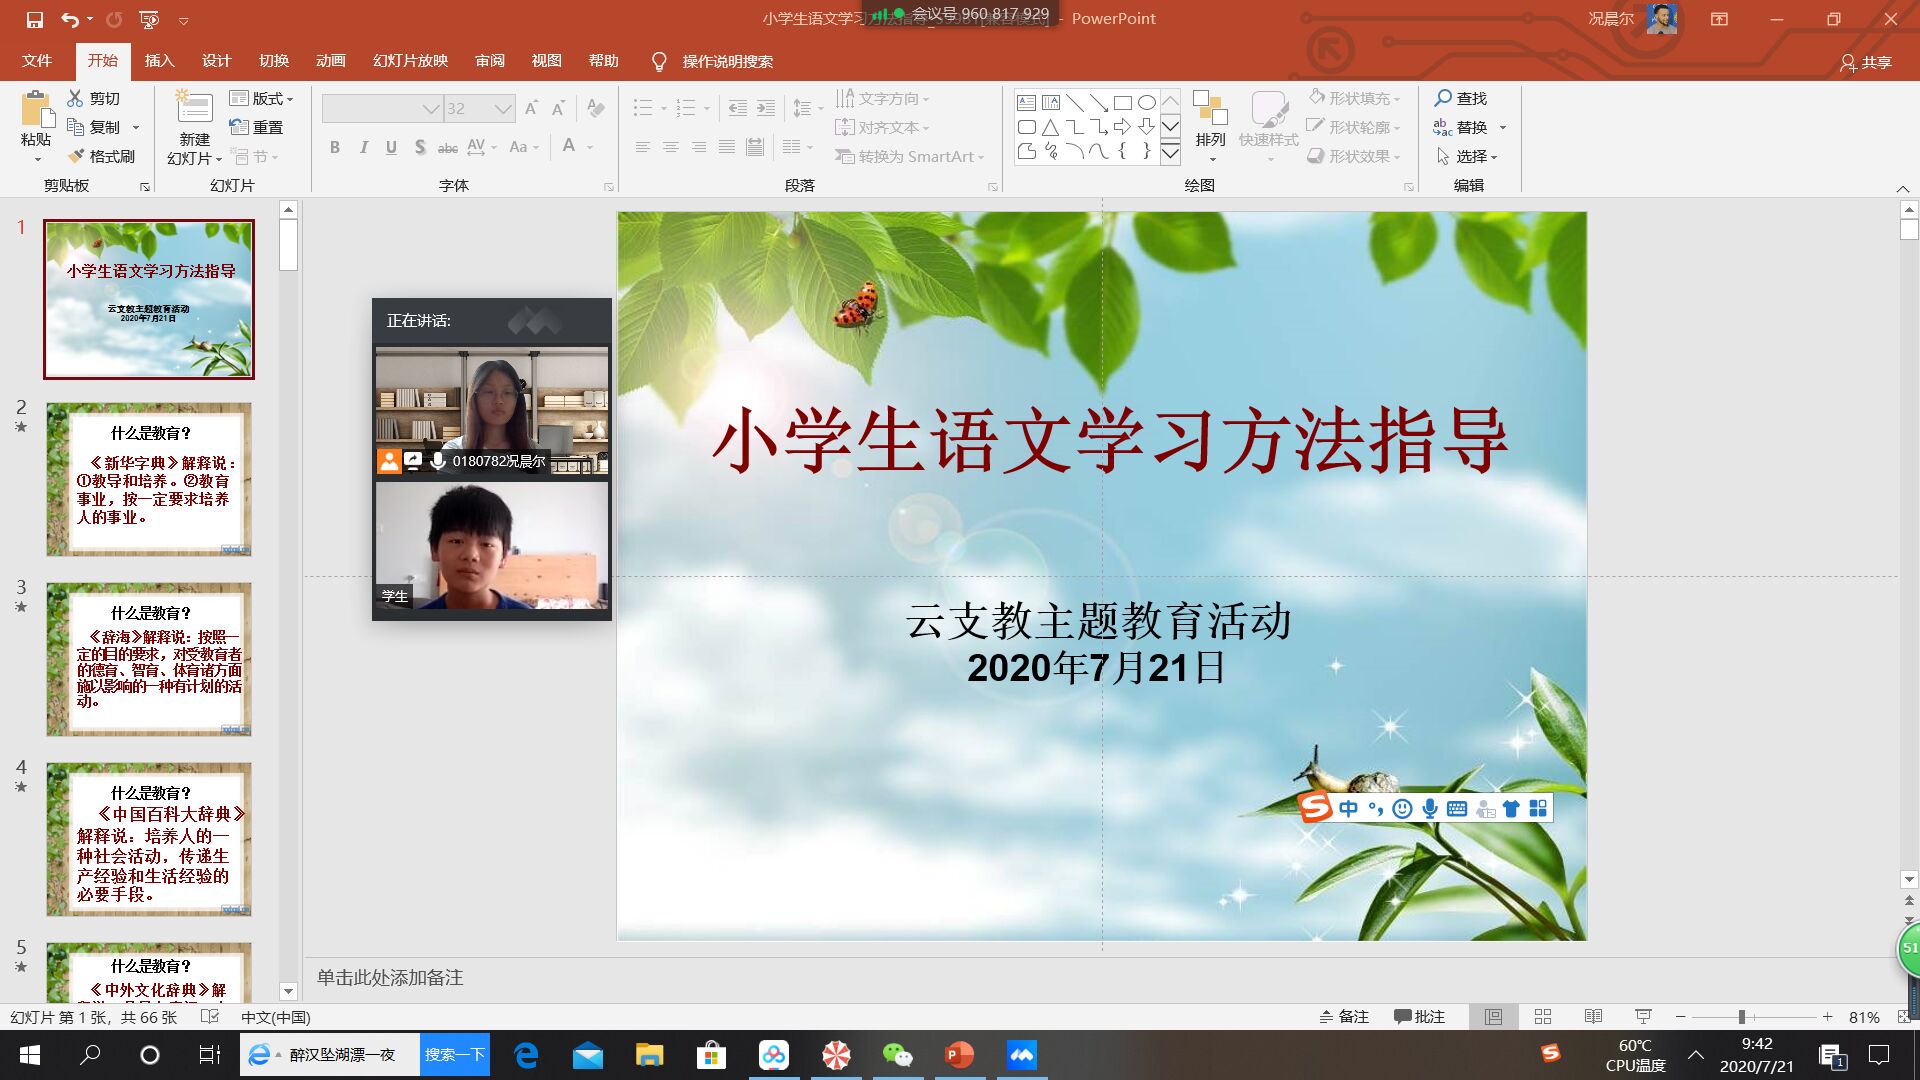Increase font size icon
This screenshot has height=1080, width=1920.
click(531, 108)
